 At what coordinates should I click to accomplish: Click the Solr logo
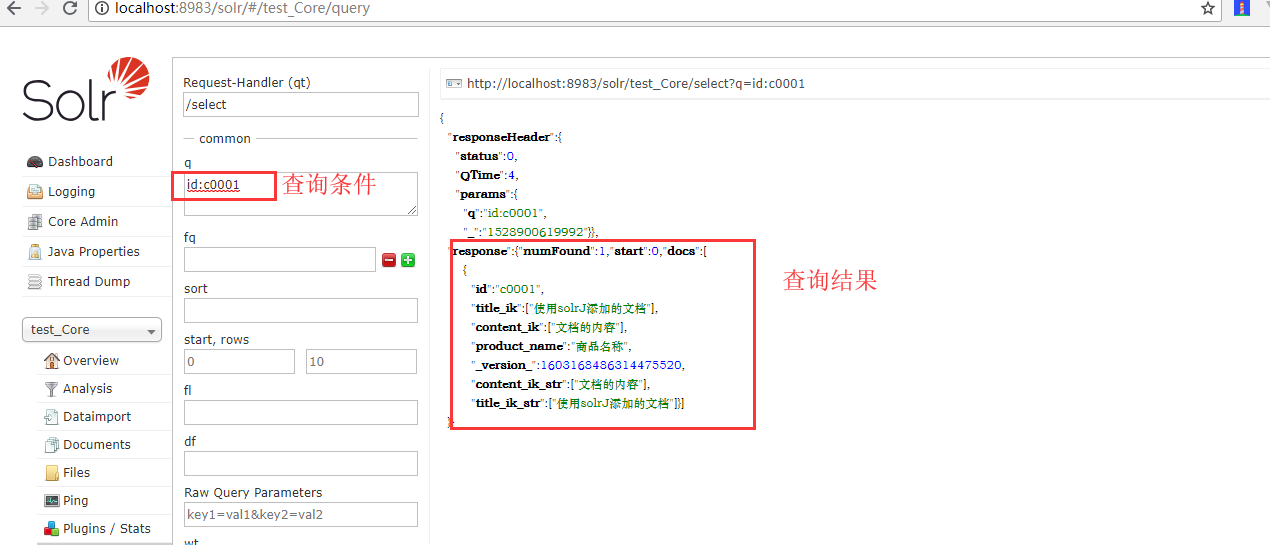86,89
